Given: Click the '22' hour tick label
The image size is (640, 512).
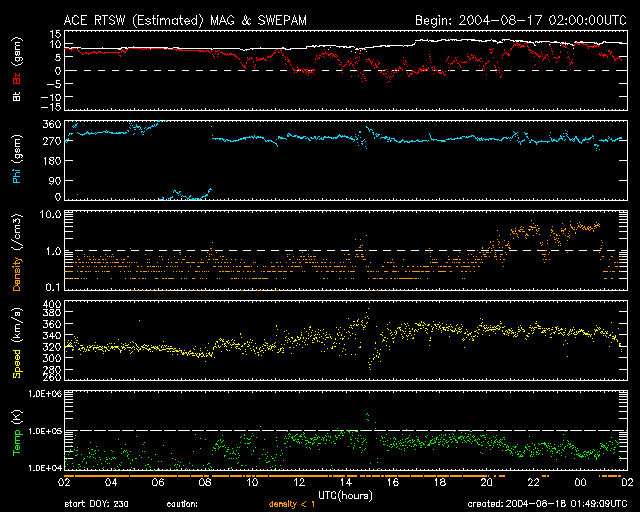Looking at the screenshot, I should click(533, 482).
